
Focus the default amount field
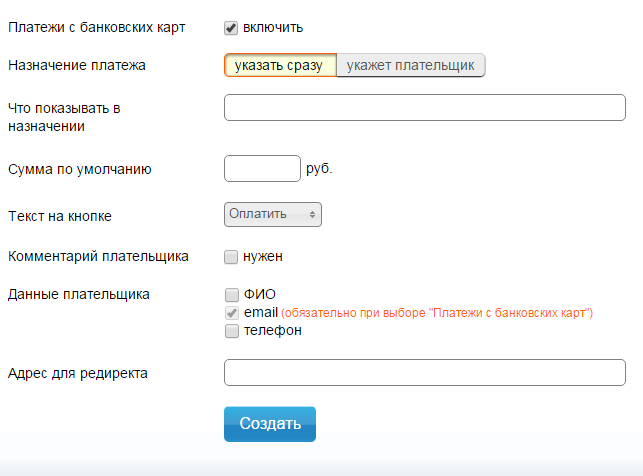(x=262, y=169)
